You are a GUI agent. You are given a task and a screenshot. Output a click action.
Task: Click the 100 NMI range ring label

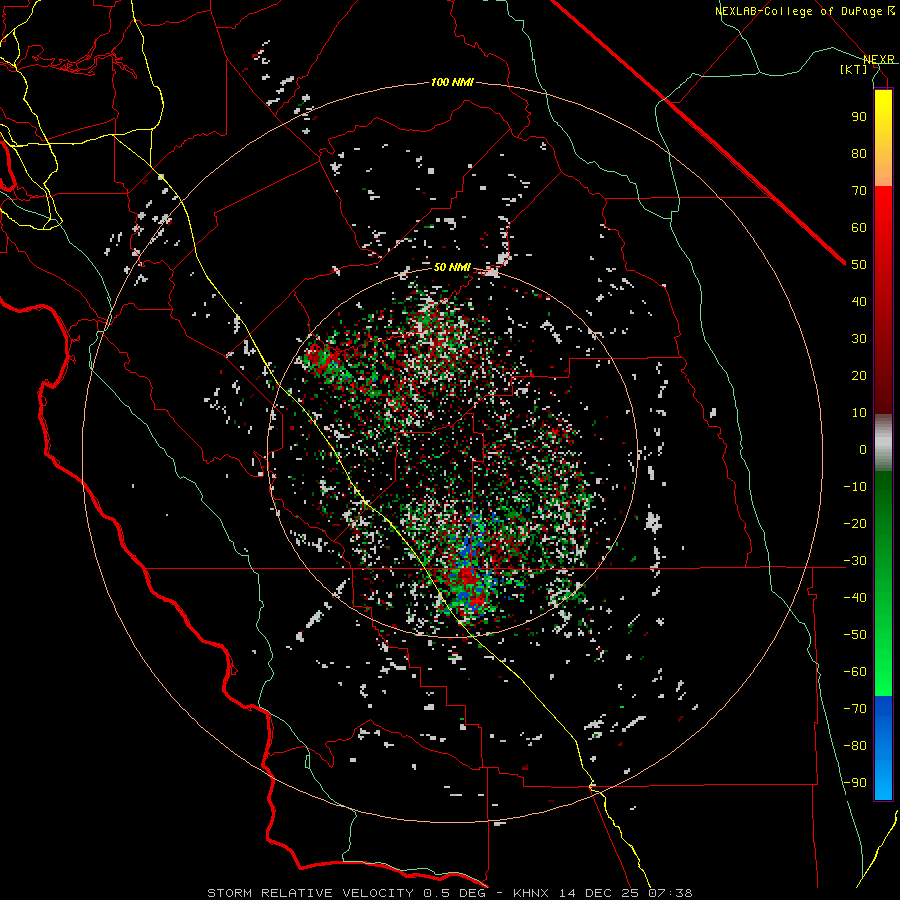point(452,83)
